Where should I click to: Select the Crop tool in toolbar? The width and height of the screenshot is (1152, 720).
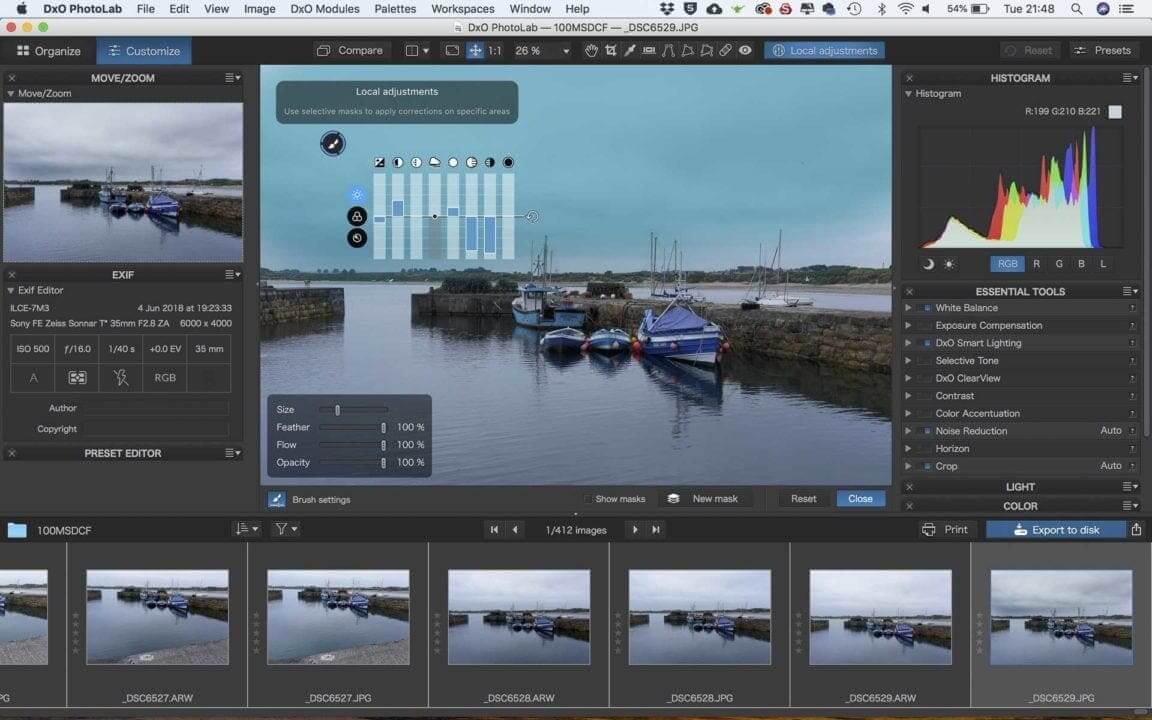[x=611, y=51]
